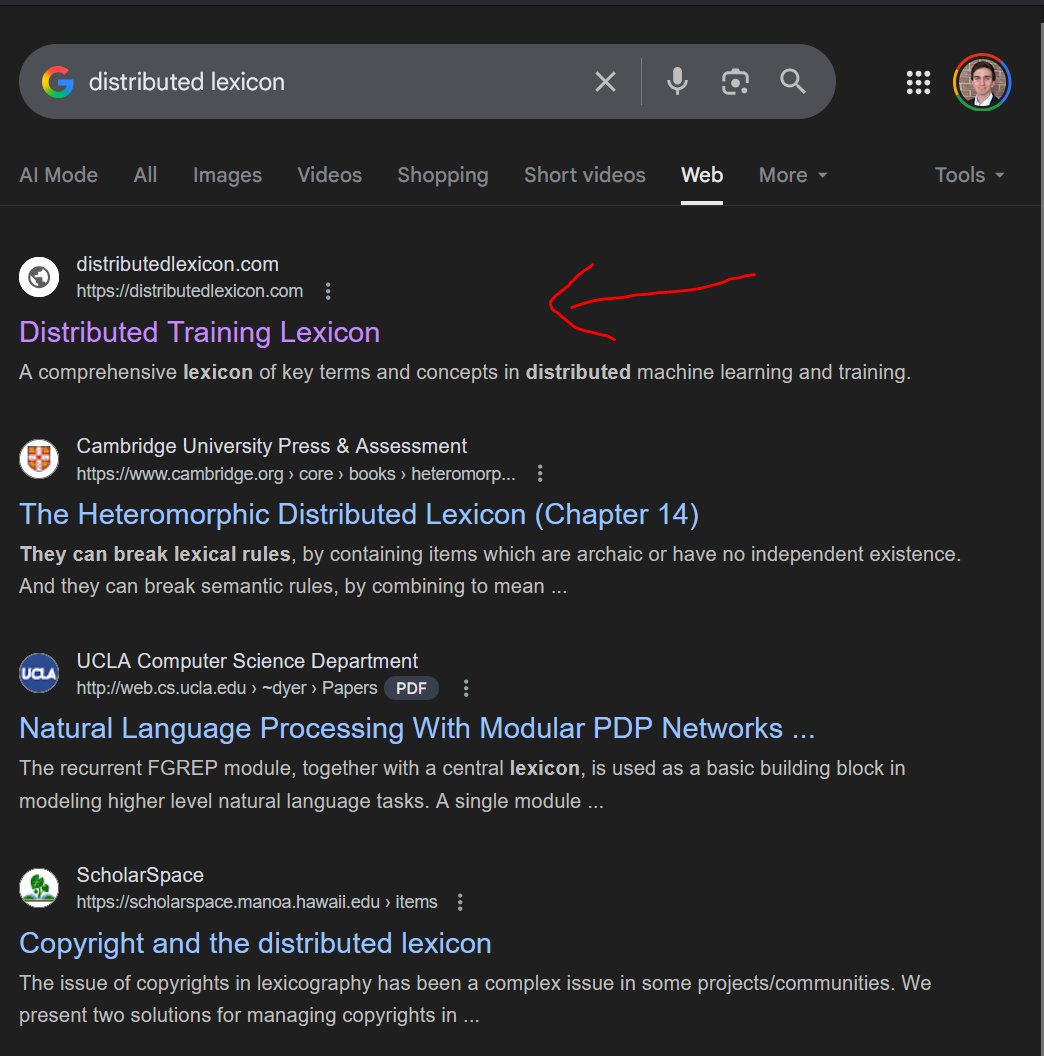1044x1056 pixels.
Task: Click the https://distributedlexicon.com URL text
Action: (189, 291)
